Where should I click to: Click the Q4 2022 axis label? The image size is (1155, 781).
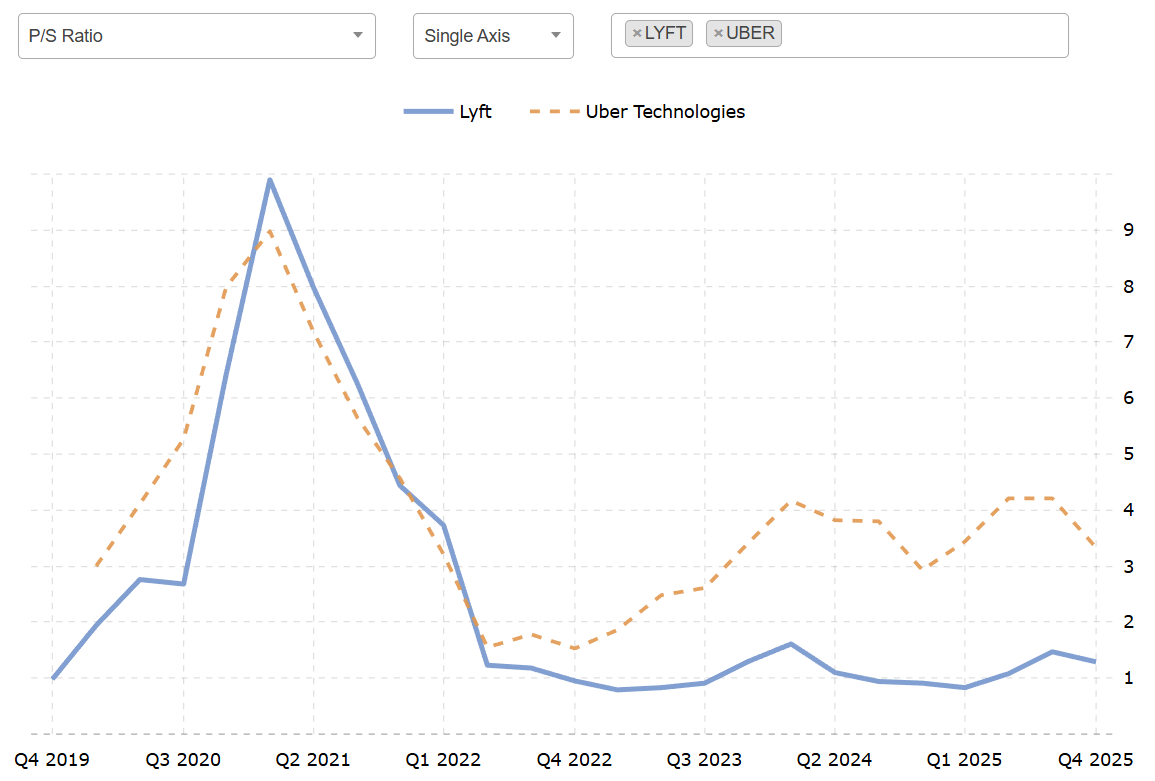point(575,760)
